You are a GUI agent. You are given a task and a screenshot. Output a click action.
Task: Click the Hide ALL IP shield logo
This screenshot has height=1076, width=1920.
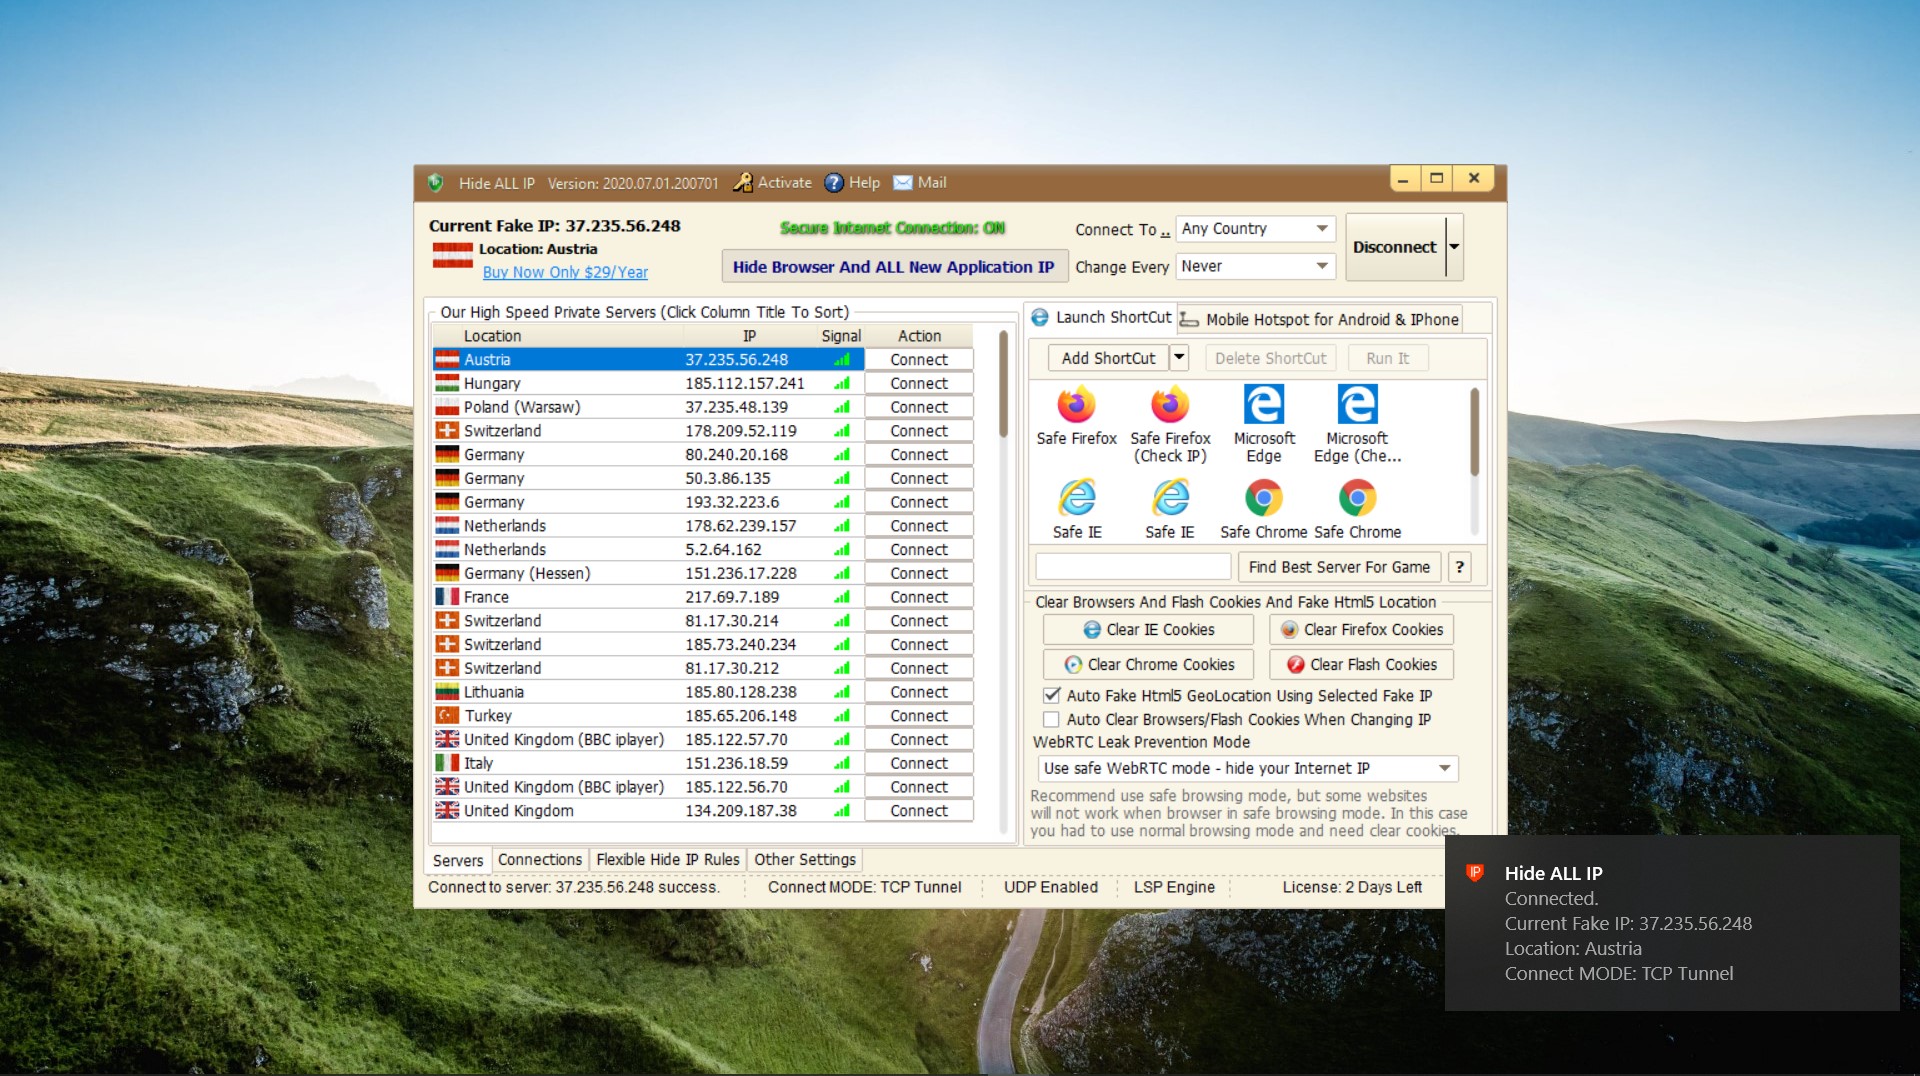pyautogui.click(x=435, y=183)
